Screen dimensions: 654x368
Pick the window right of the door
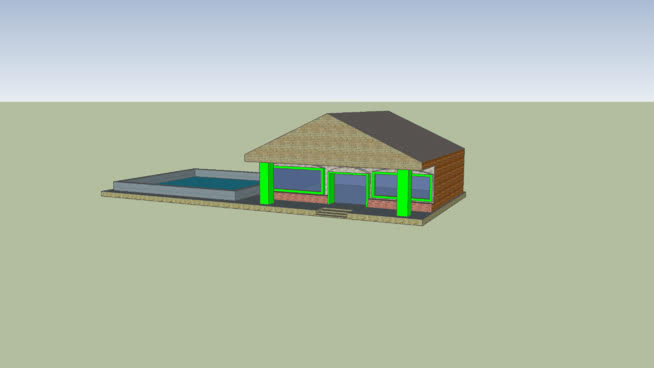[386, 185]
